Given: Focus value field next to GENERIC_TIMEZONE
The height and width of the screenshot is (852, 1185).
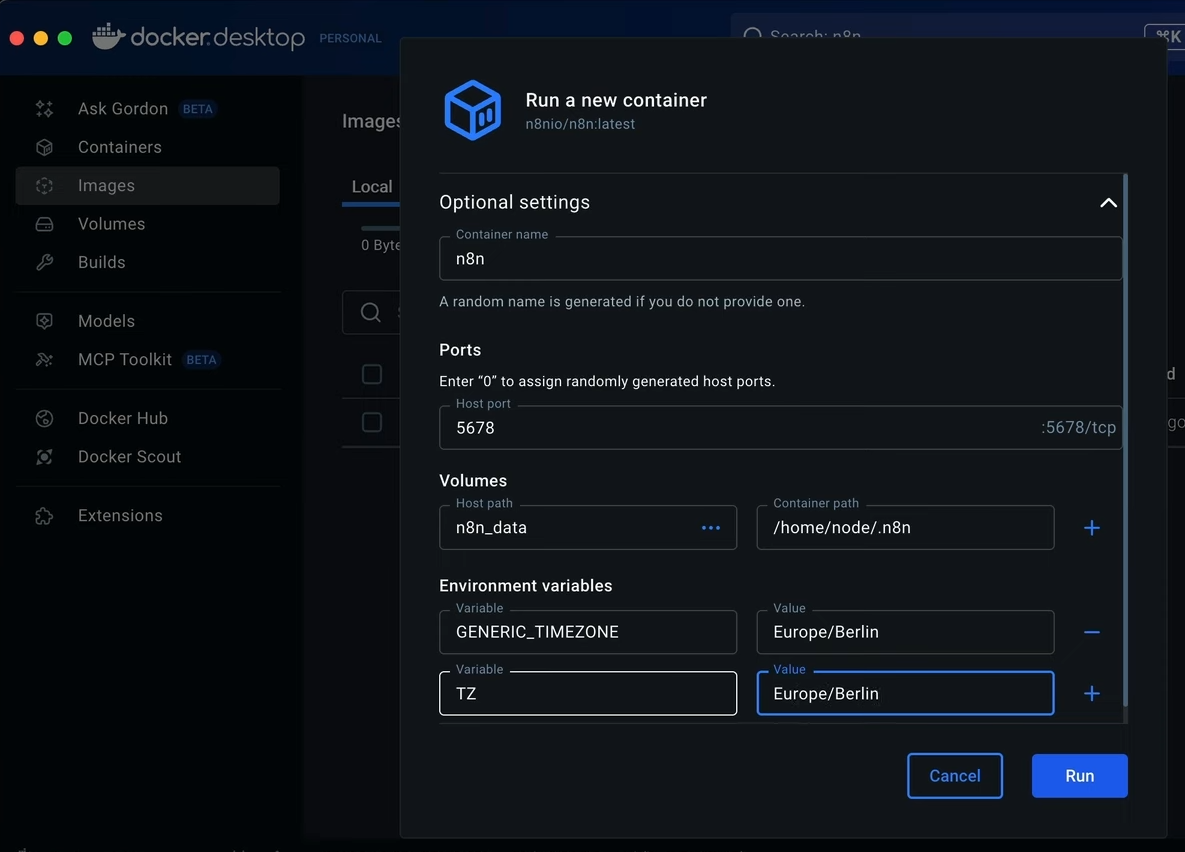Looking at the screenshot, I should pos(905,632).
